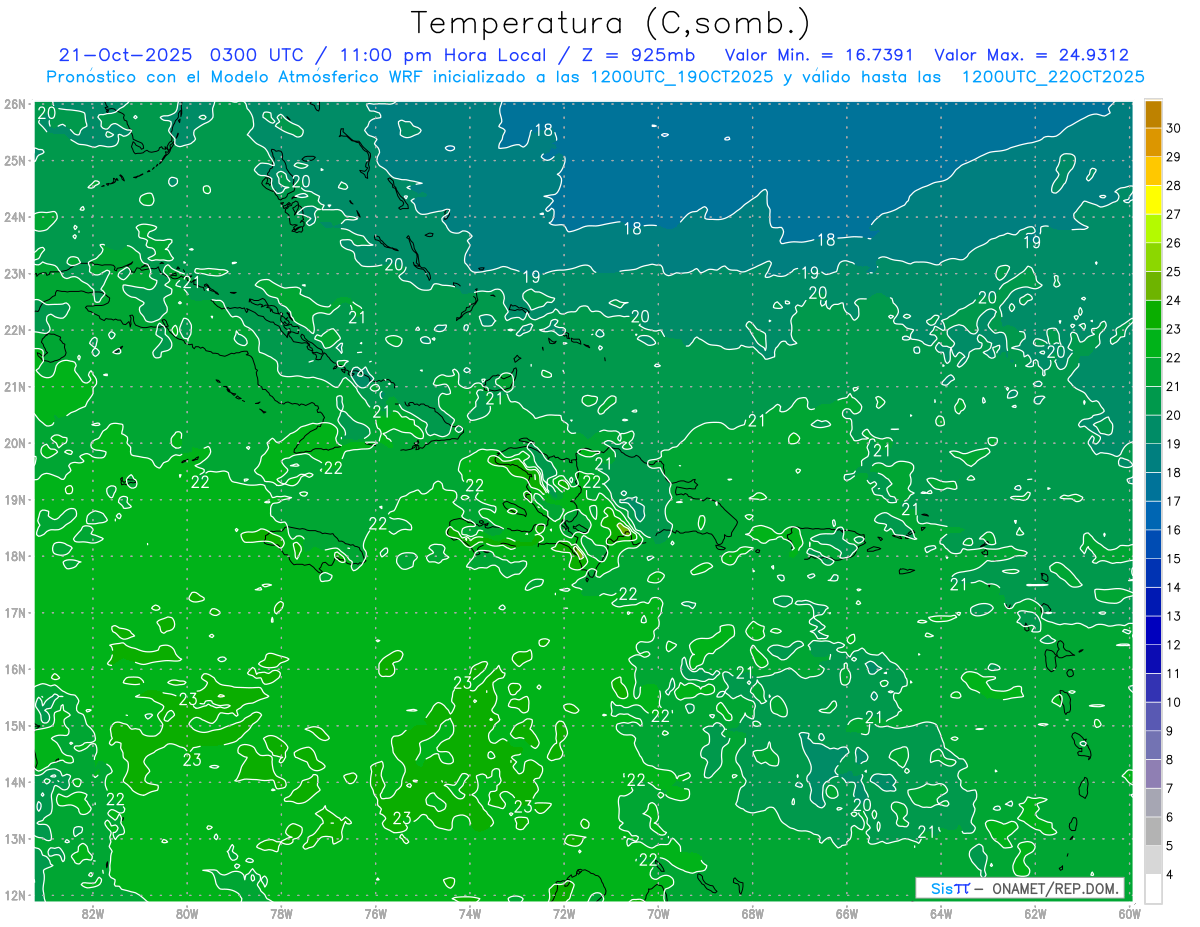Click the 23N latitude axis label

[15, 273]
